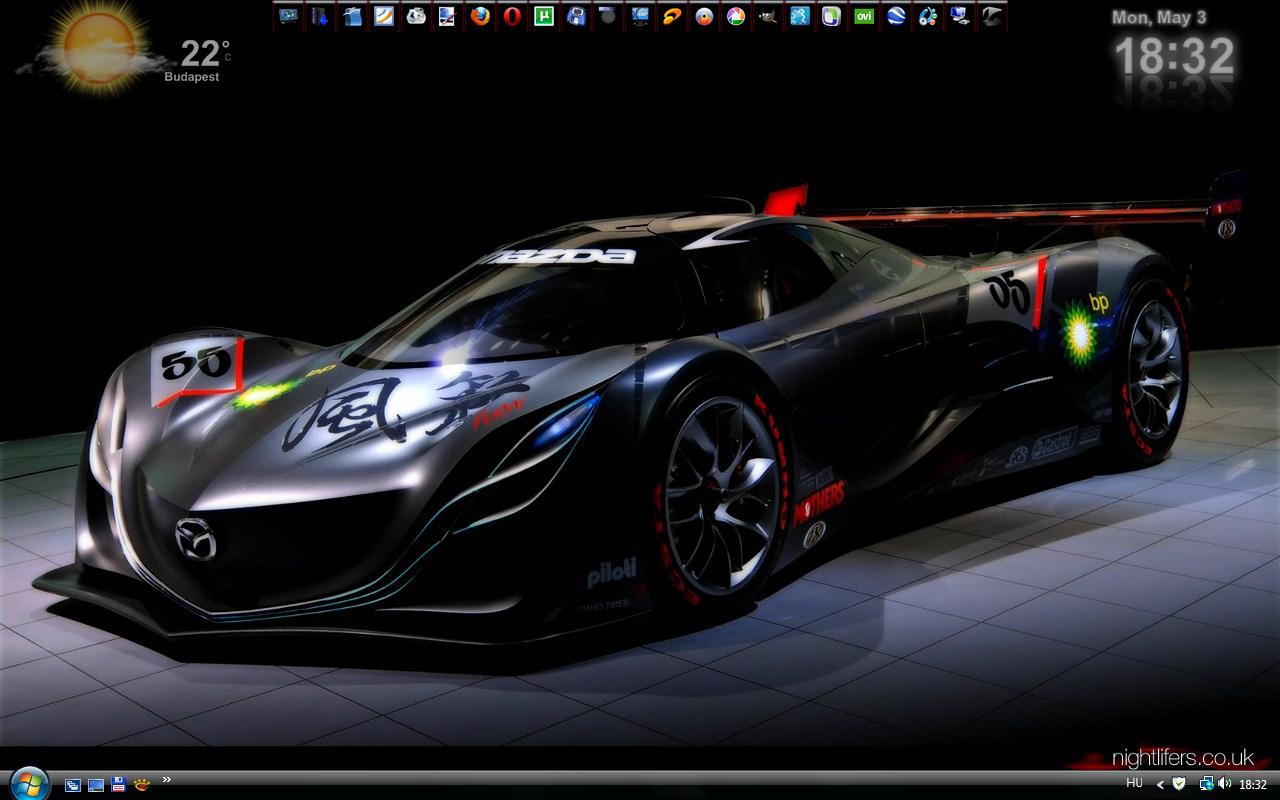Open the Ovi green dock icon
This screenshot has width=1280, height=800.
(x=864, y=16)
